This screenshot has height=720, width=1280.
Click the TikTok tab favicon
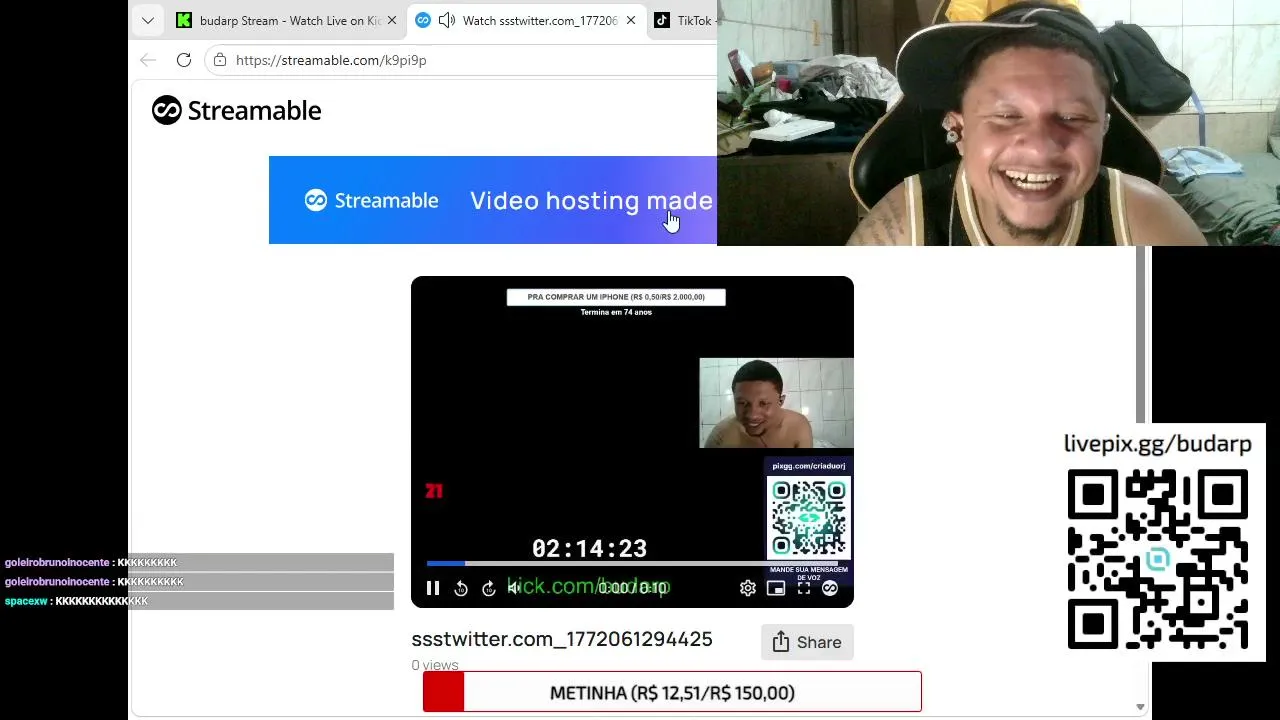pos(662,20)
